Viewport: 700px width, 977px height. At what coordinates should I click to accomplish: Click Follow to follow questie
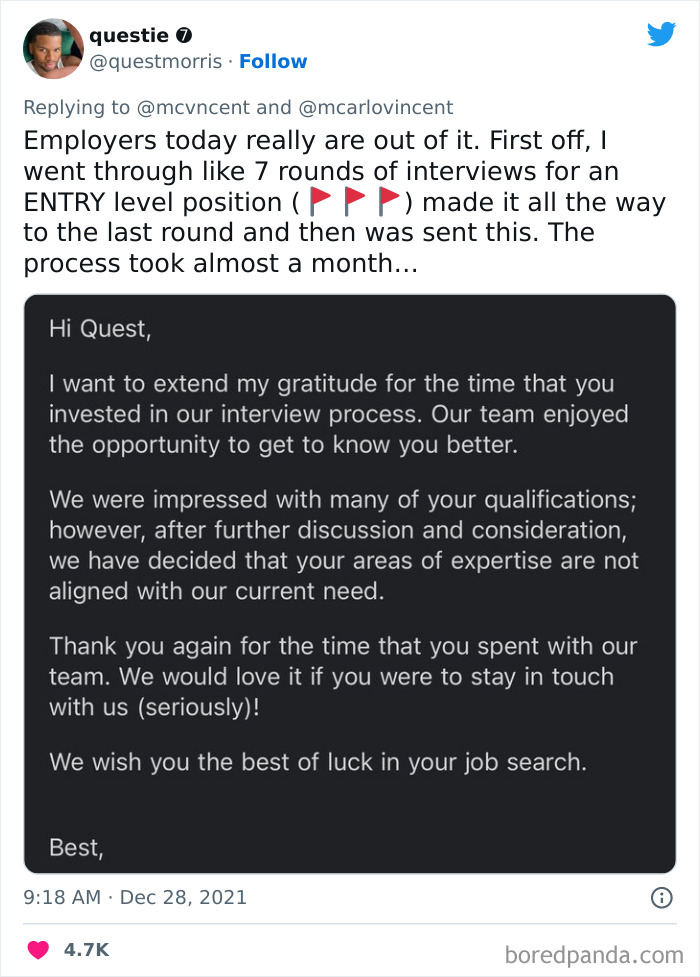click(x=273, y=62)
